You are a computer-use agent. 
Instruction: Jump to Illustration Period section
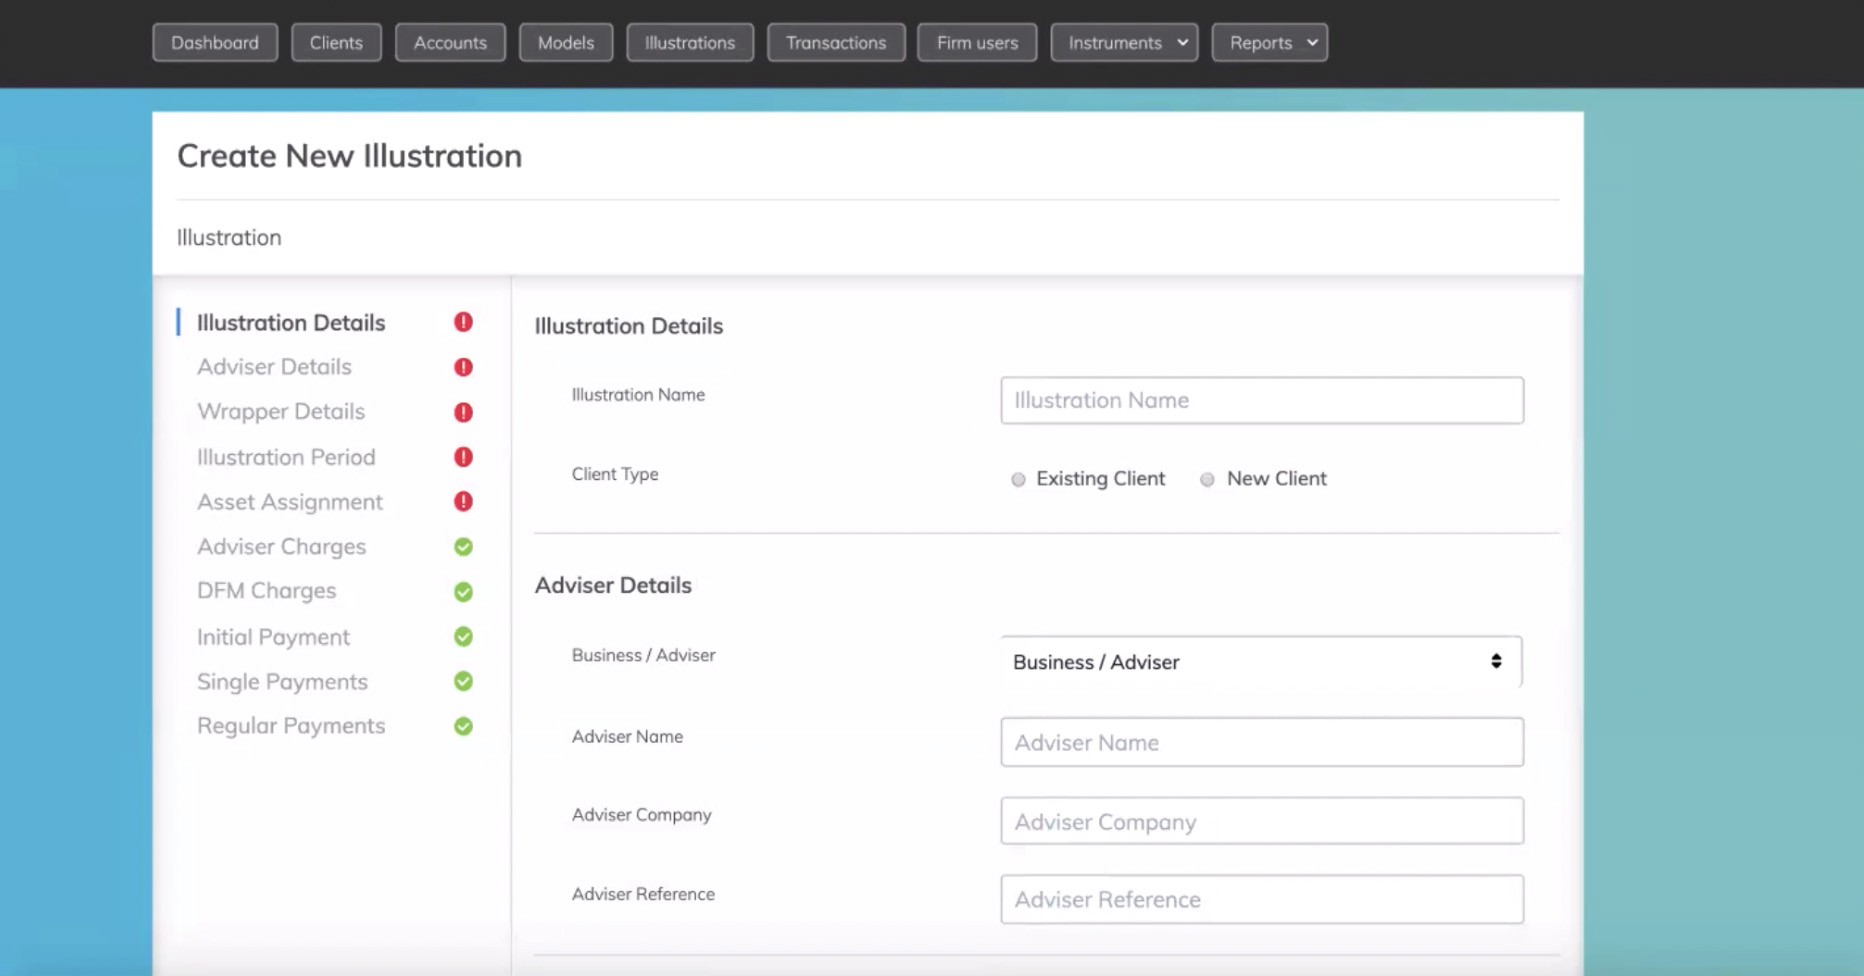pyautogui.click(x=286, y=457)
